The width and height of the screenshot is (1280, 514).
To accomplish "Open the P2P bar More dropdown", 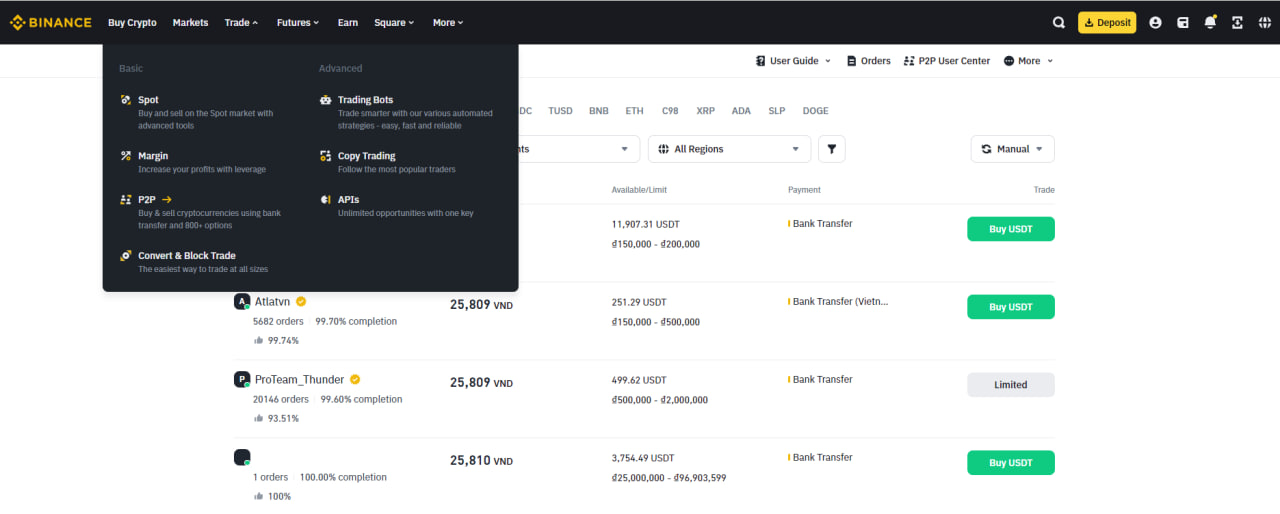I will click(1028, 61).
